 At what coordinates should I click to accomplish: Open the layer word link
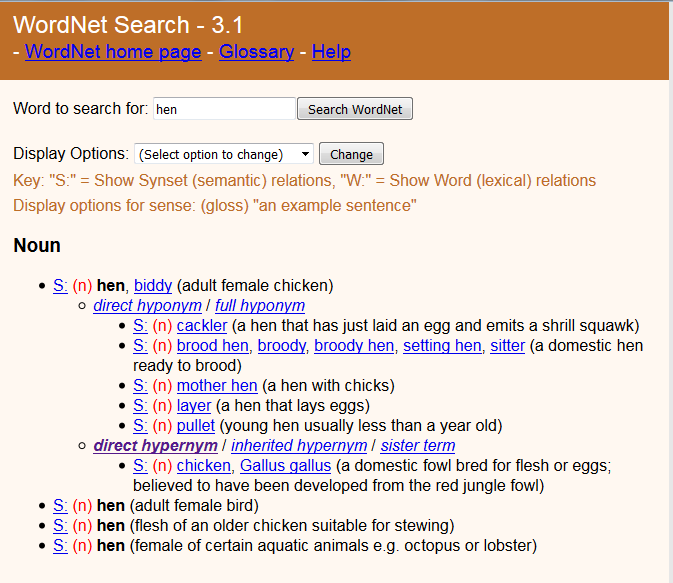[194, 406]
